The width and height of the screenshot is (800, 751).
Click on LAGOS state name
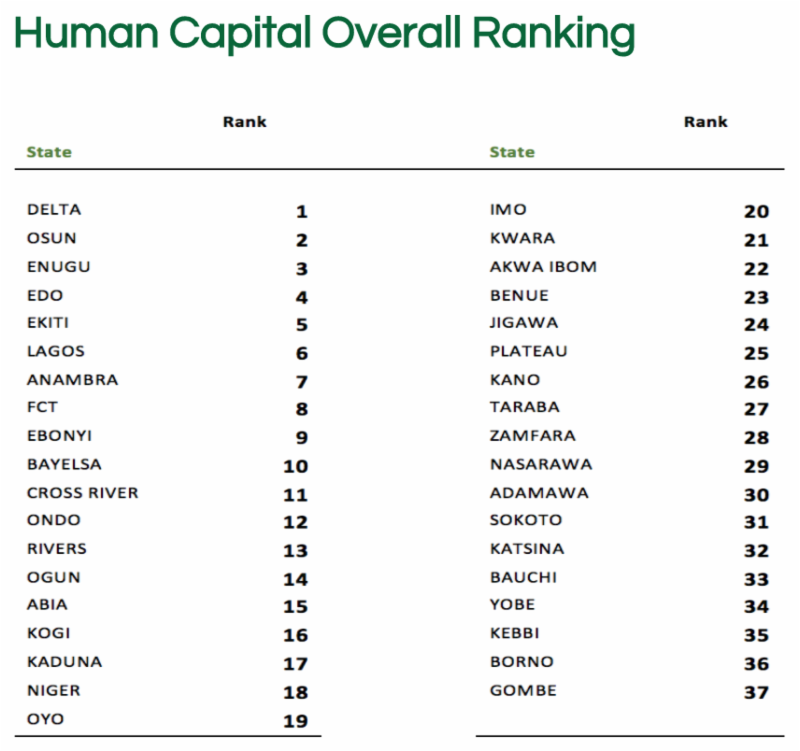pyautogui.click(x=56, y=351)
